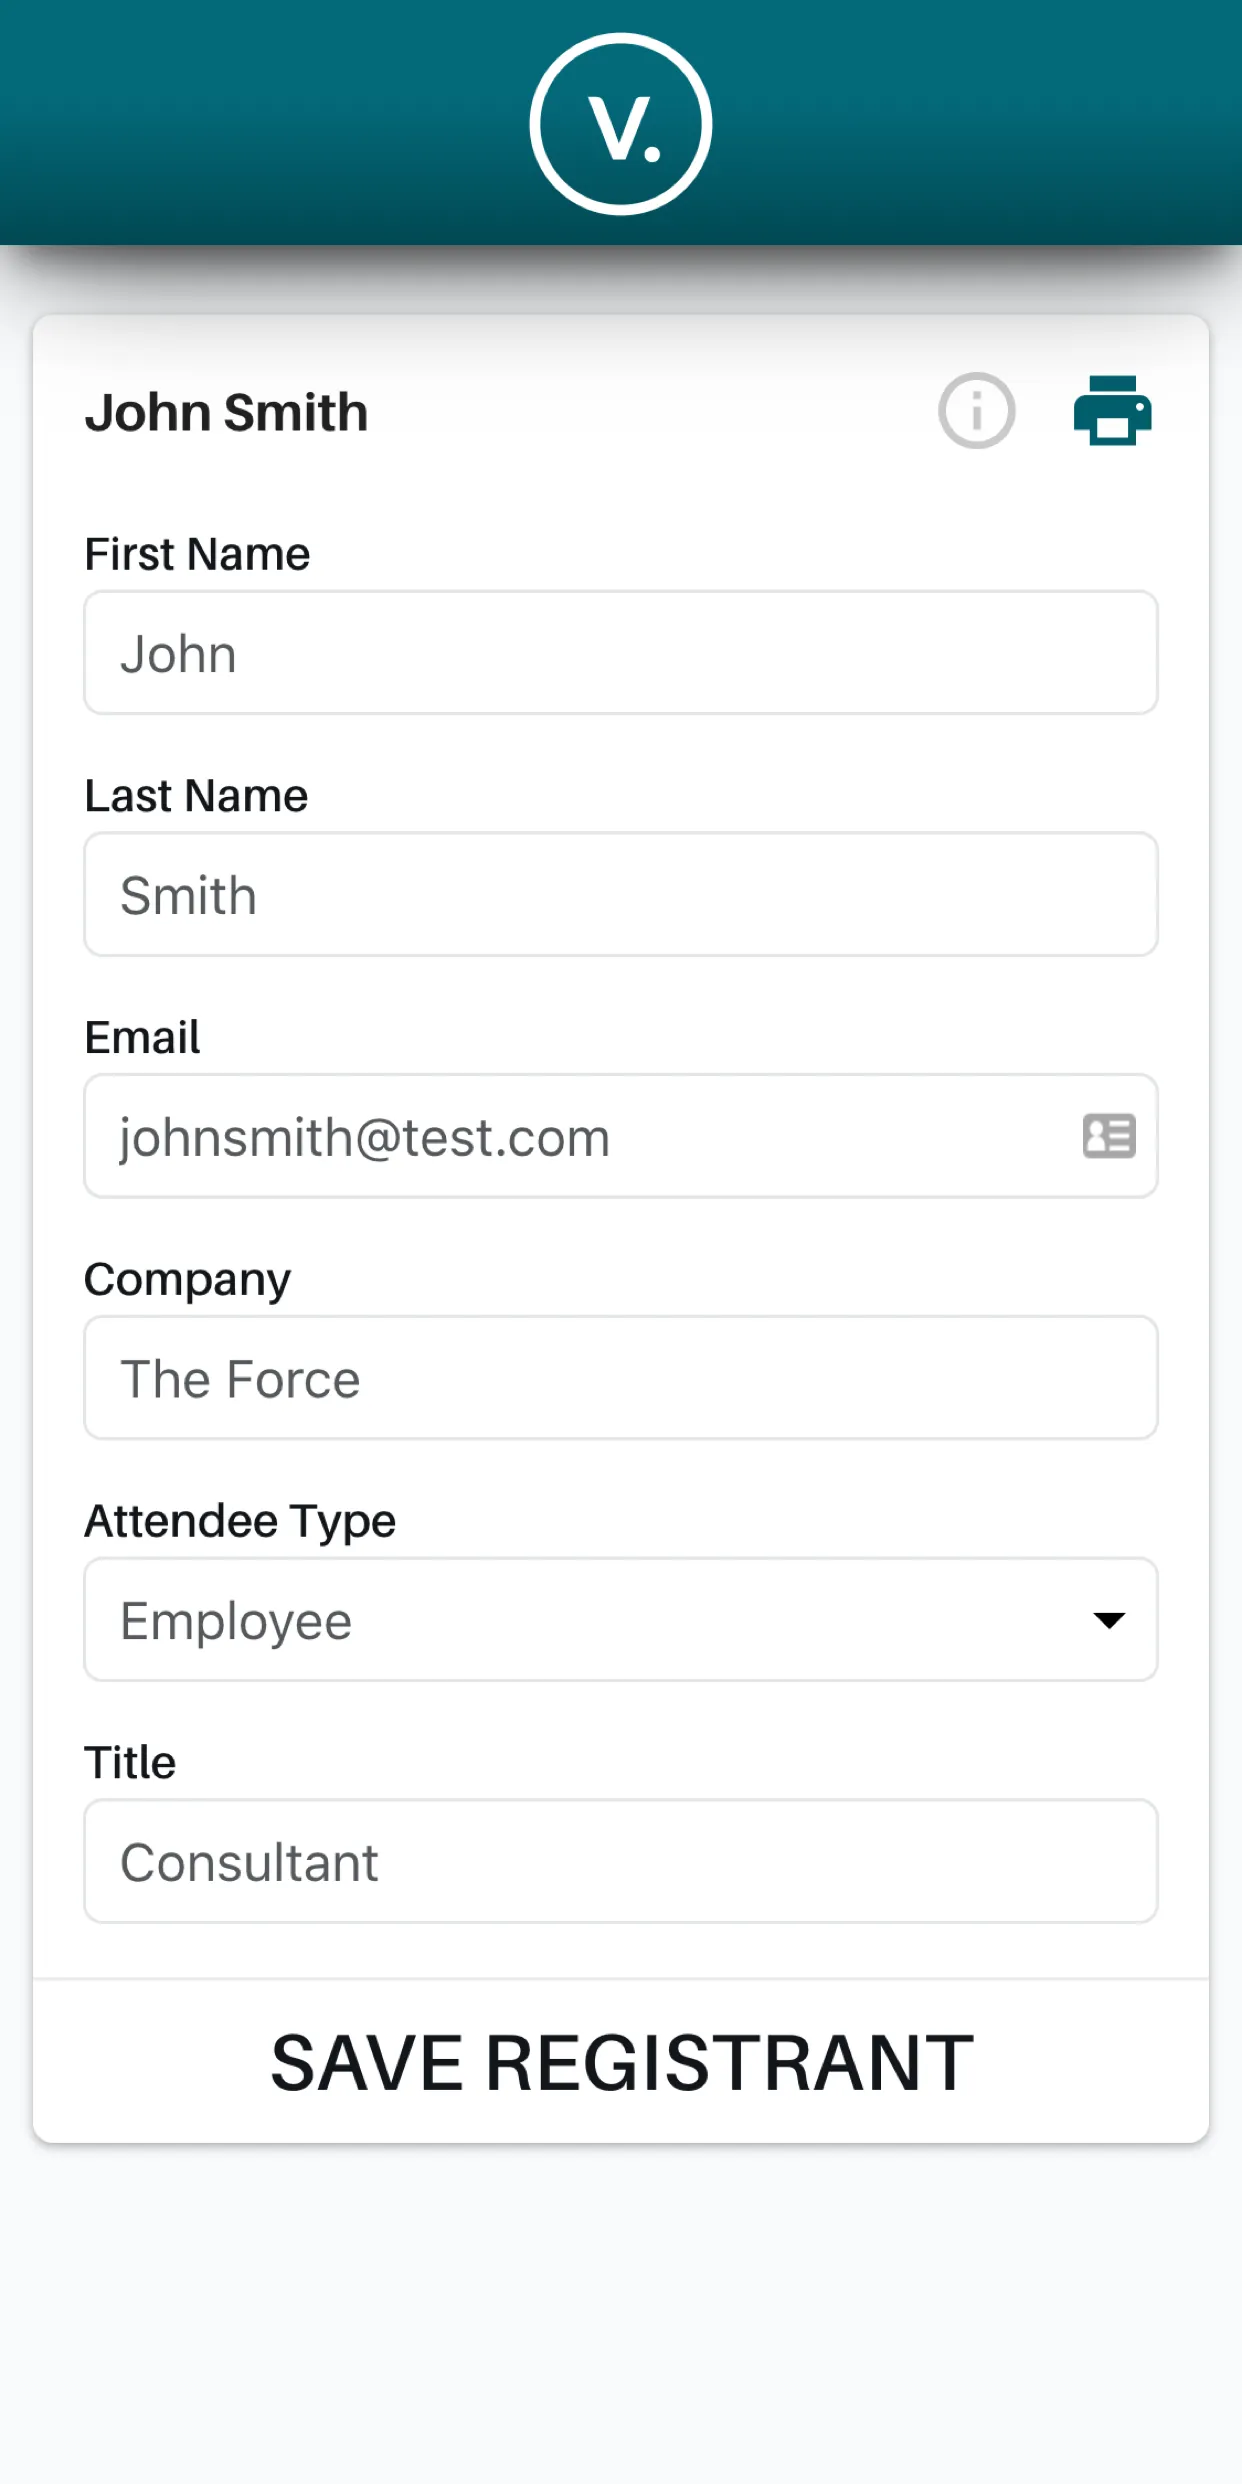Print the badge with printer icon

tap(1112, 411)
